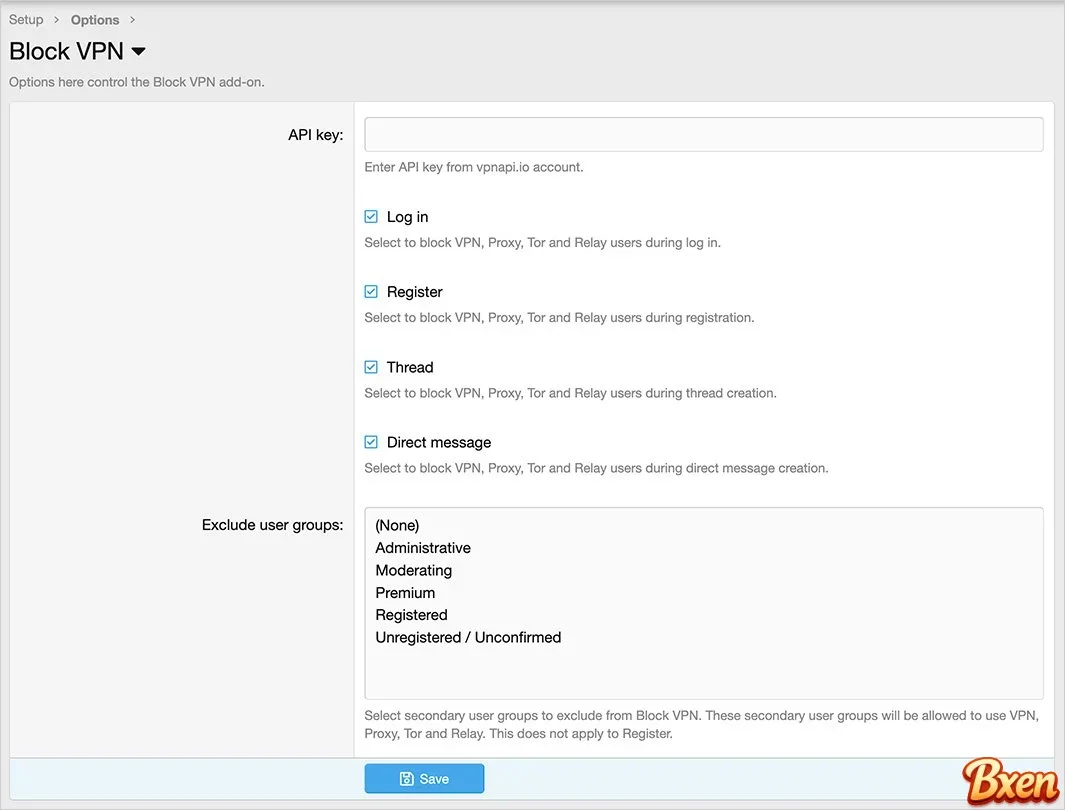1065x810 pixels.
Task: Select (None) in Exclude user groups
Action: click(397, 525)
